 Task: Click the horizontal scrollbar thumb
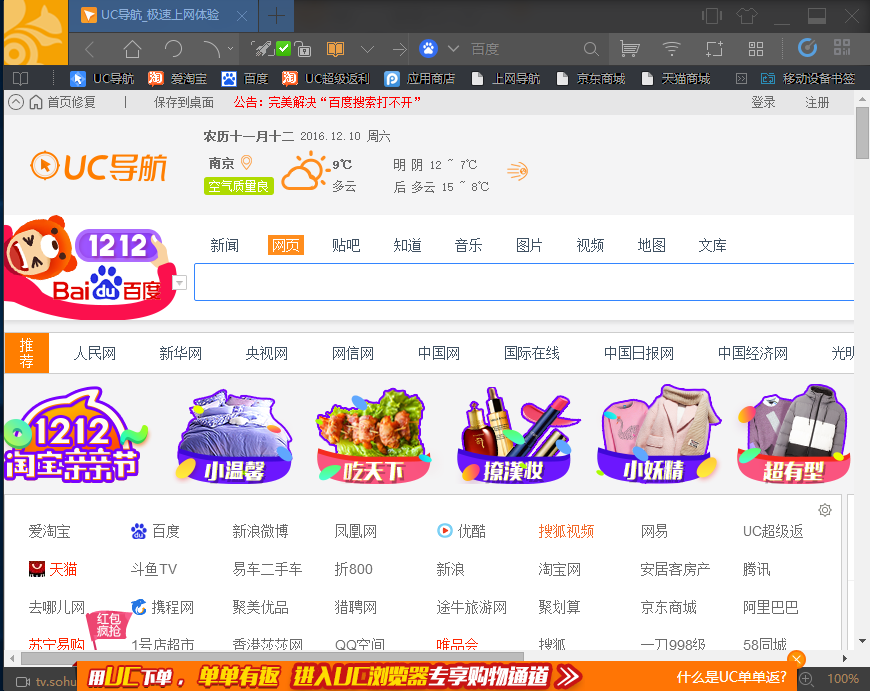pyautogui.click(x=272, y=658)
